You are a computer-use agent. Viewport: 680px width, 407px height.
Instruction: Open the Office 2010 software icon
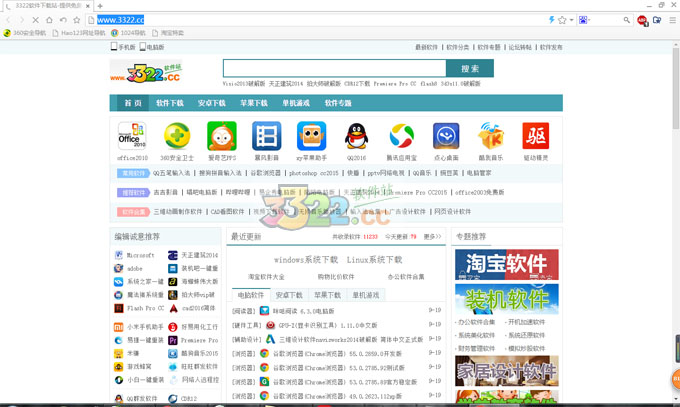[x=132, y=136]
